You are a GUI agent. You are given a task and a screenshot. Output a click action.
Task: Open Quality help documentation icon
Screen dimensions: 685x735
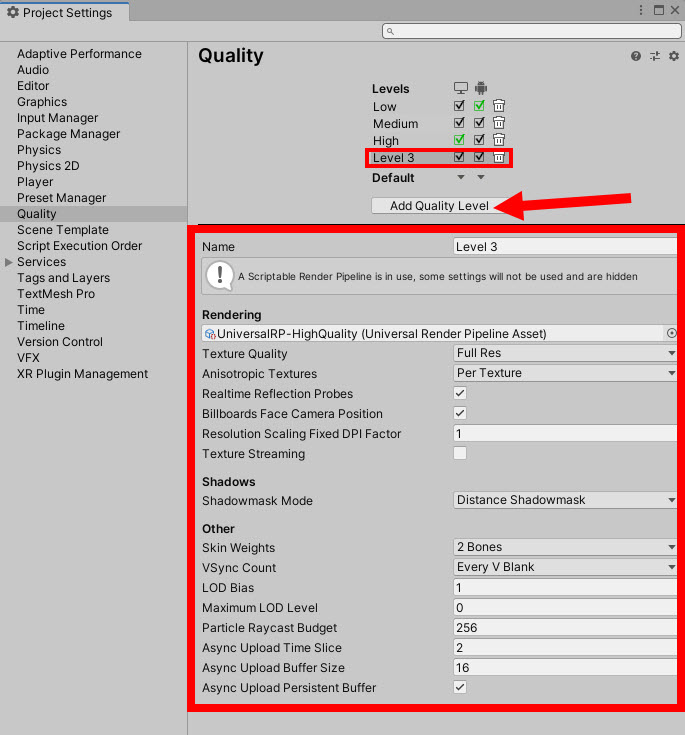point(635,56)
